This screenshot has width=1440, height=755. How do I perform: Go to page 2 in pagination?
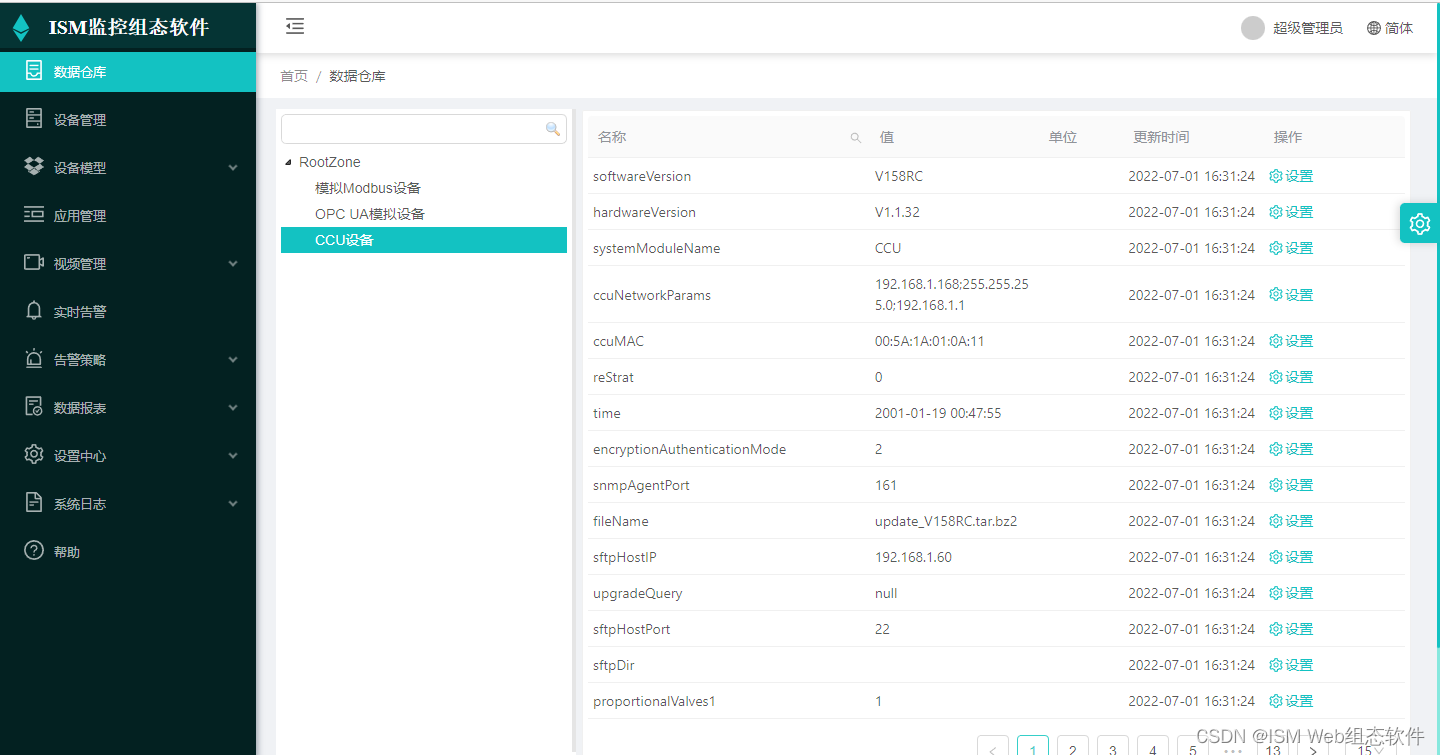point(1073,746)
